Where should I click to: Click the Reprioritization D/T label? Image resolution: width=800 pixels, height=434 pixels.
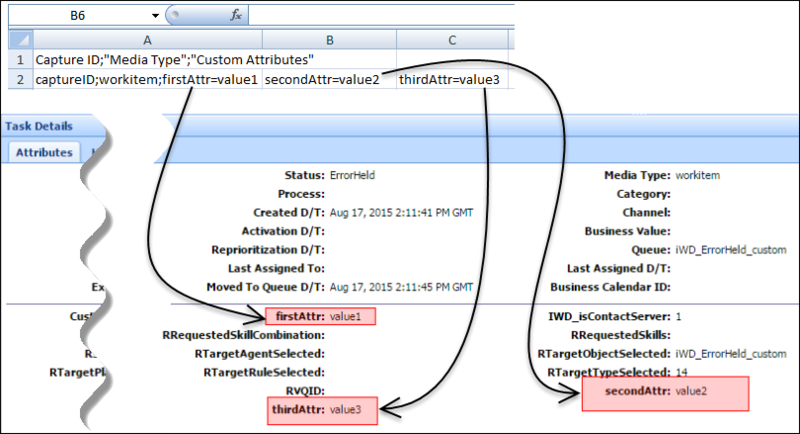(268, 250)
